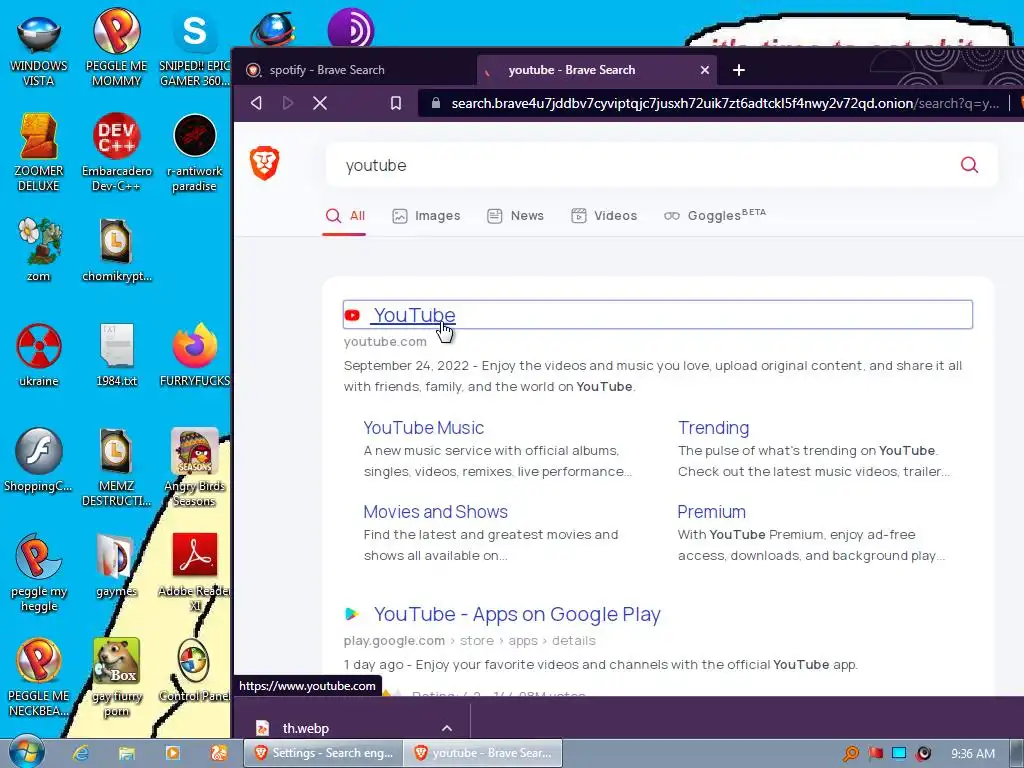Open the YouTube result link
The image size is (1024, 768).
tap(414, 315)
